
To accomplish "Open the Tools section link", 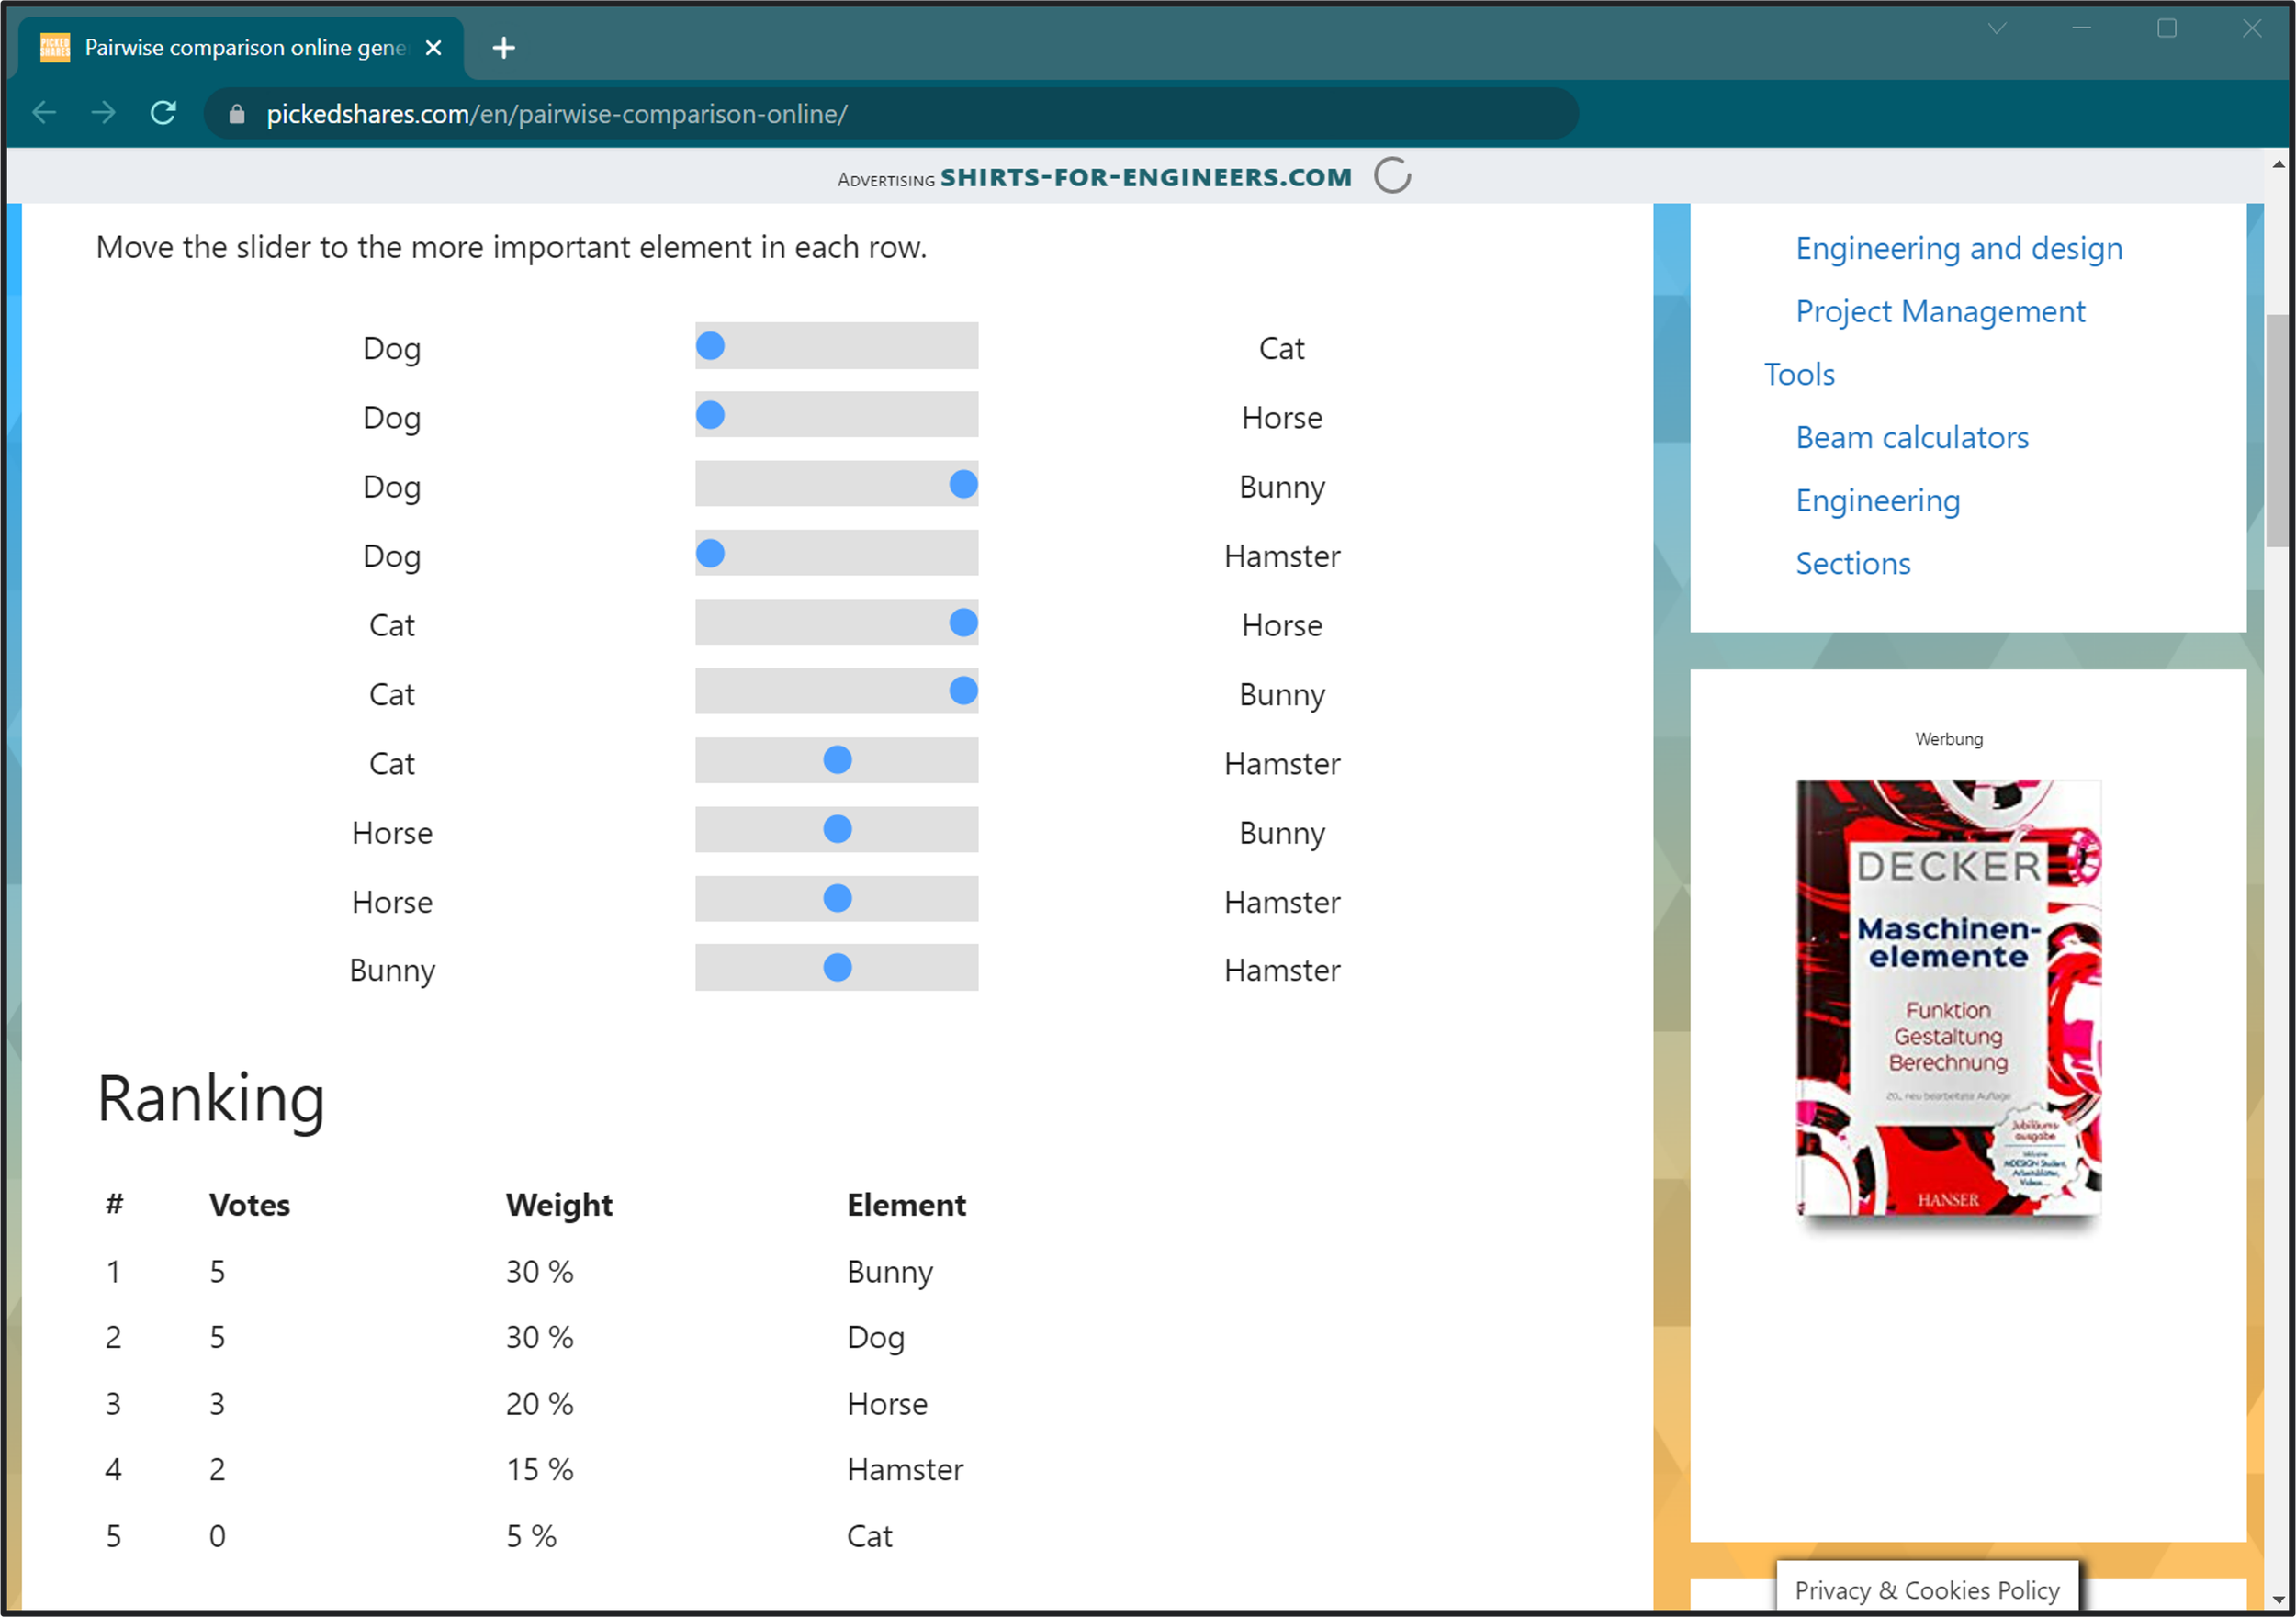I will point(1799,373).
